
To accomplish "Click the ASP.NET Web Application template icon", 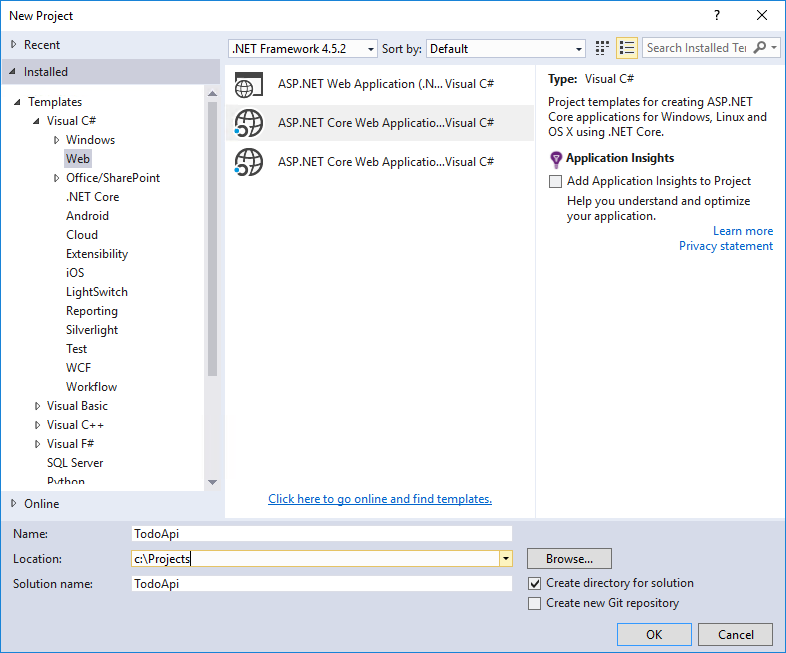I will coord(249,84).
